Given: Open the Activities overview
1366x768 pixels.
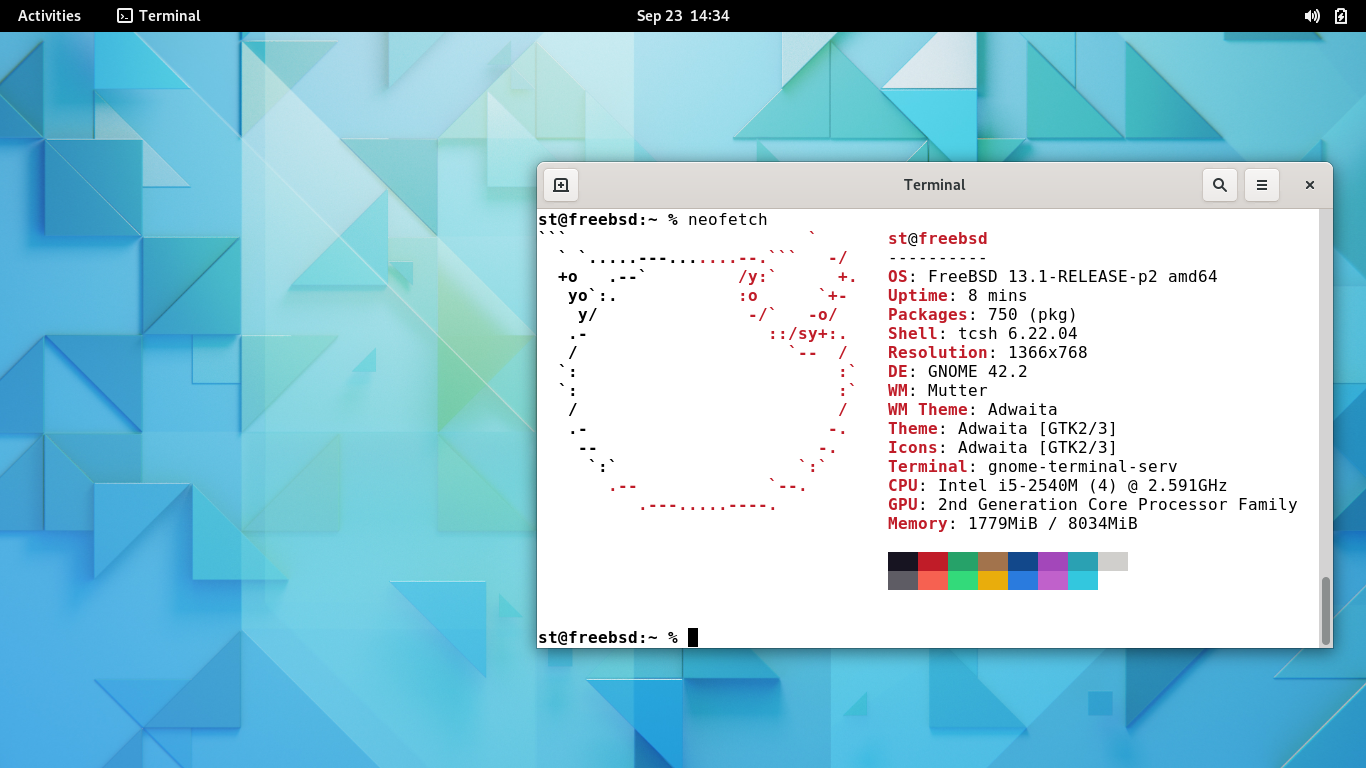Looking at the screenshot, I should point(49,16).
